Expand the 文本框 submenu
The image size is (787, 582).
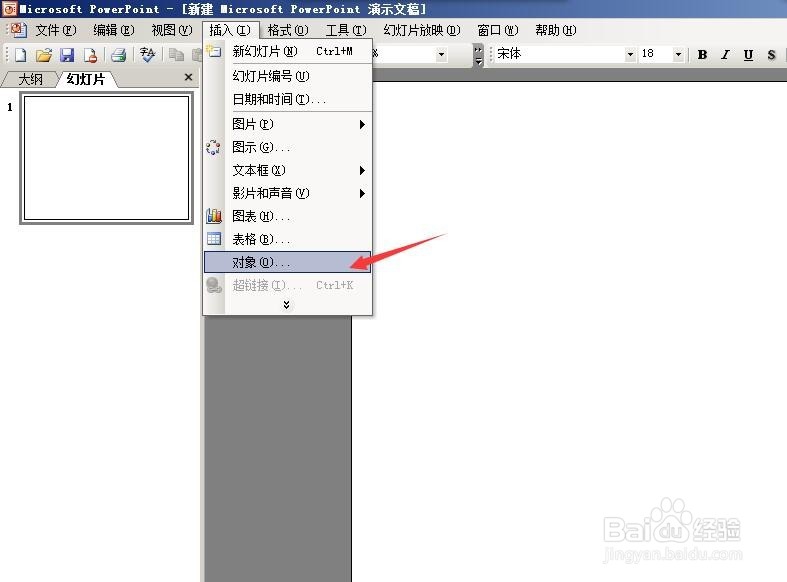tap(362, 171)
